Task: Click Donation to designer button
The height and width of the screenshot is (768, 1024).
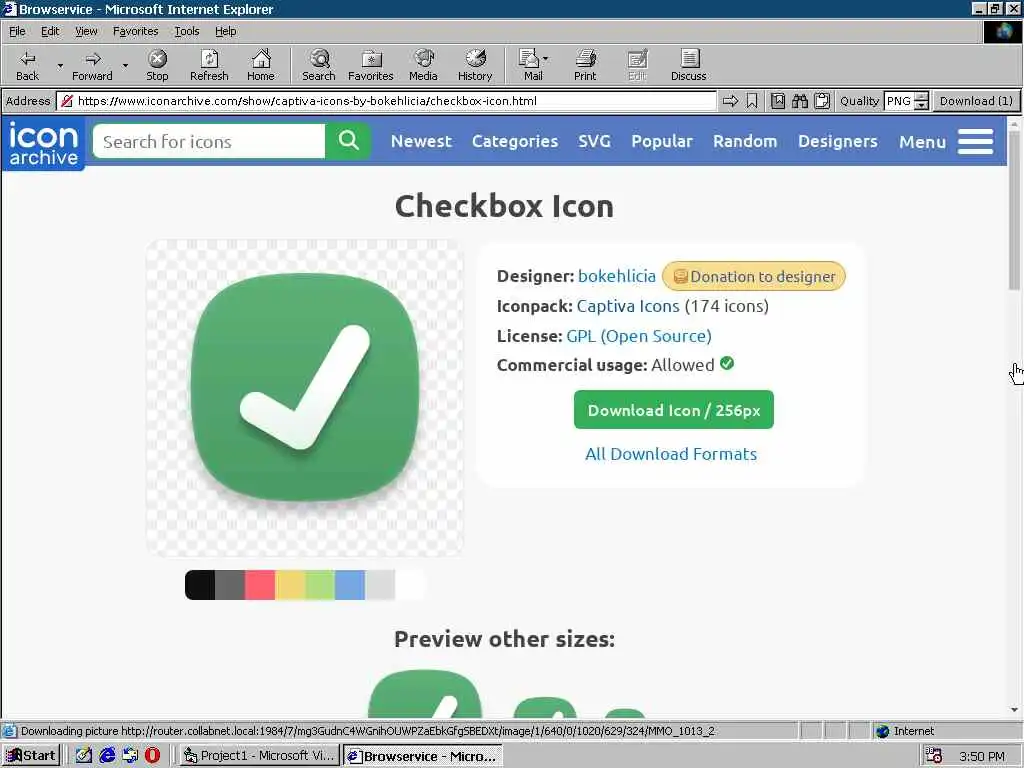Action: [754, 276]
